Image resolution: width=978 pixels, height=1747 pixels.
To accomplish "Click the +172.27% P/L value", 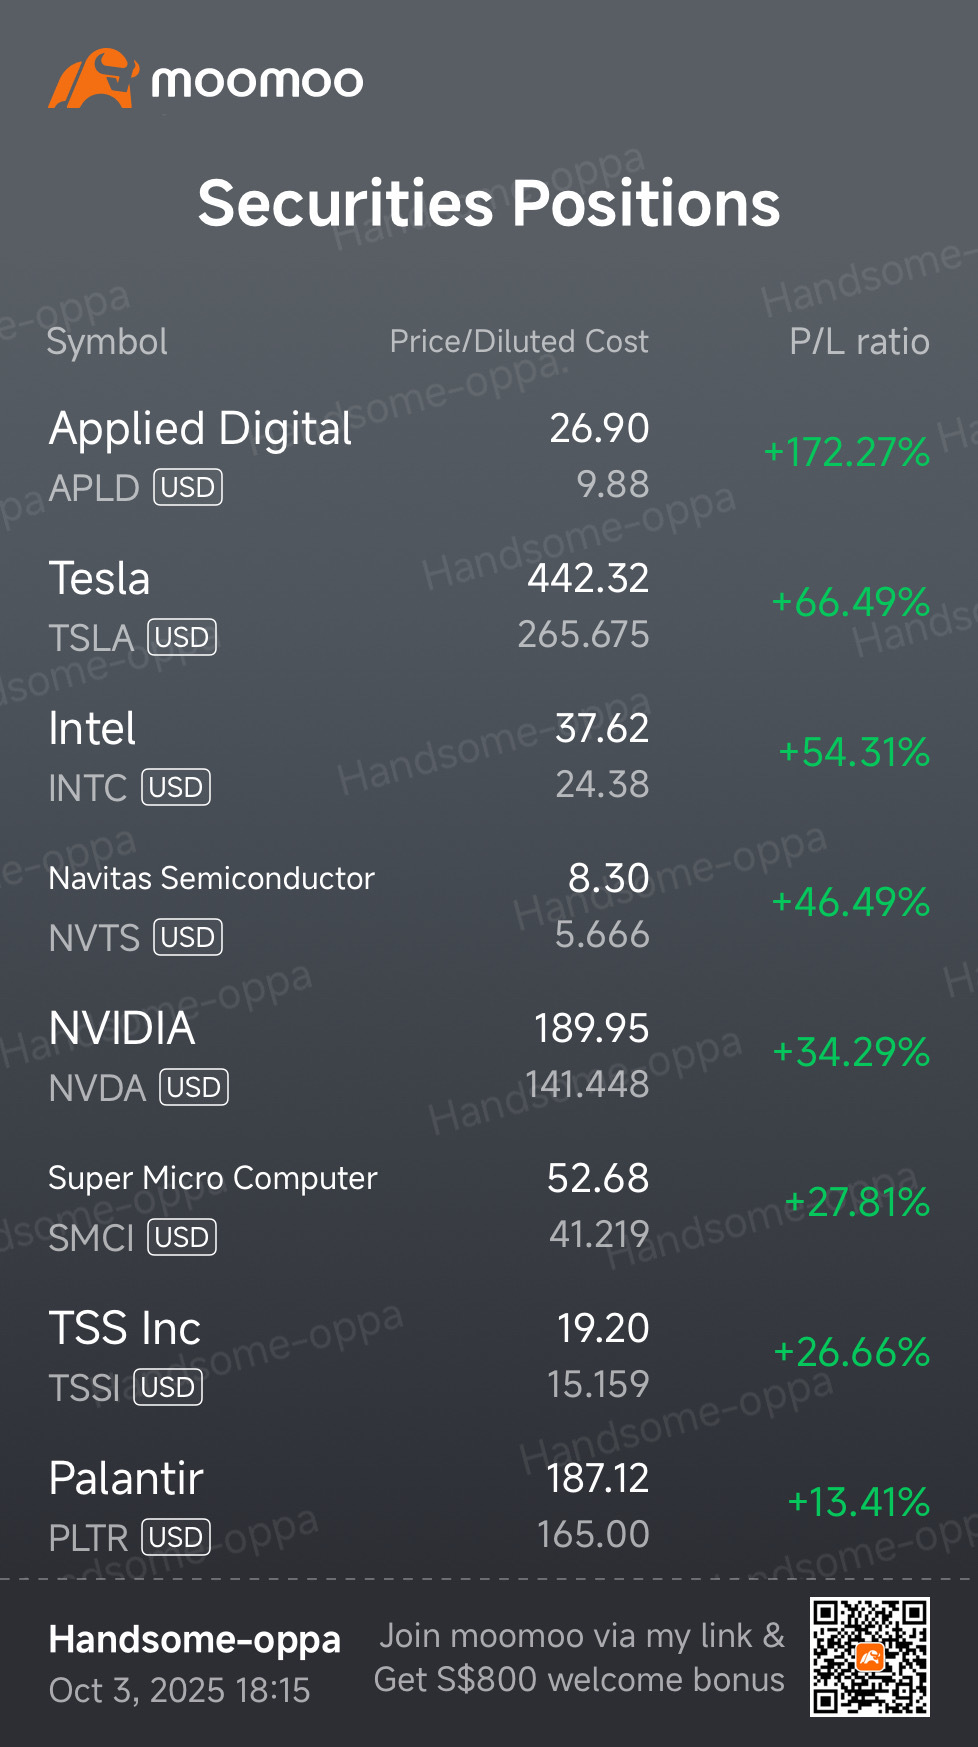I will pyautogui.click(x=846, y=452).
